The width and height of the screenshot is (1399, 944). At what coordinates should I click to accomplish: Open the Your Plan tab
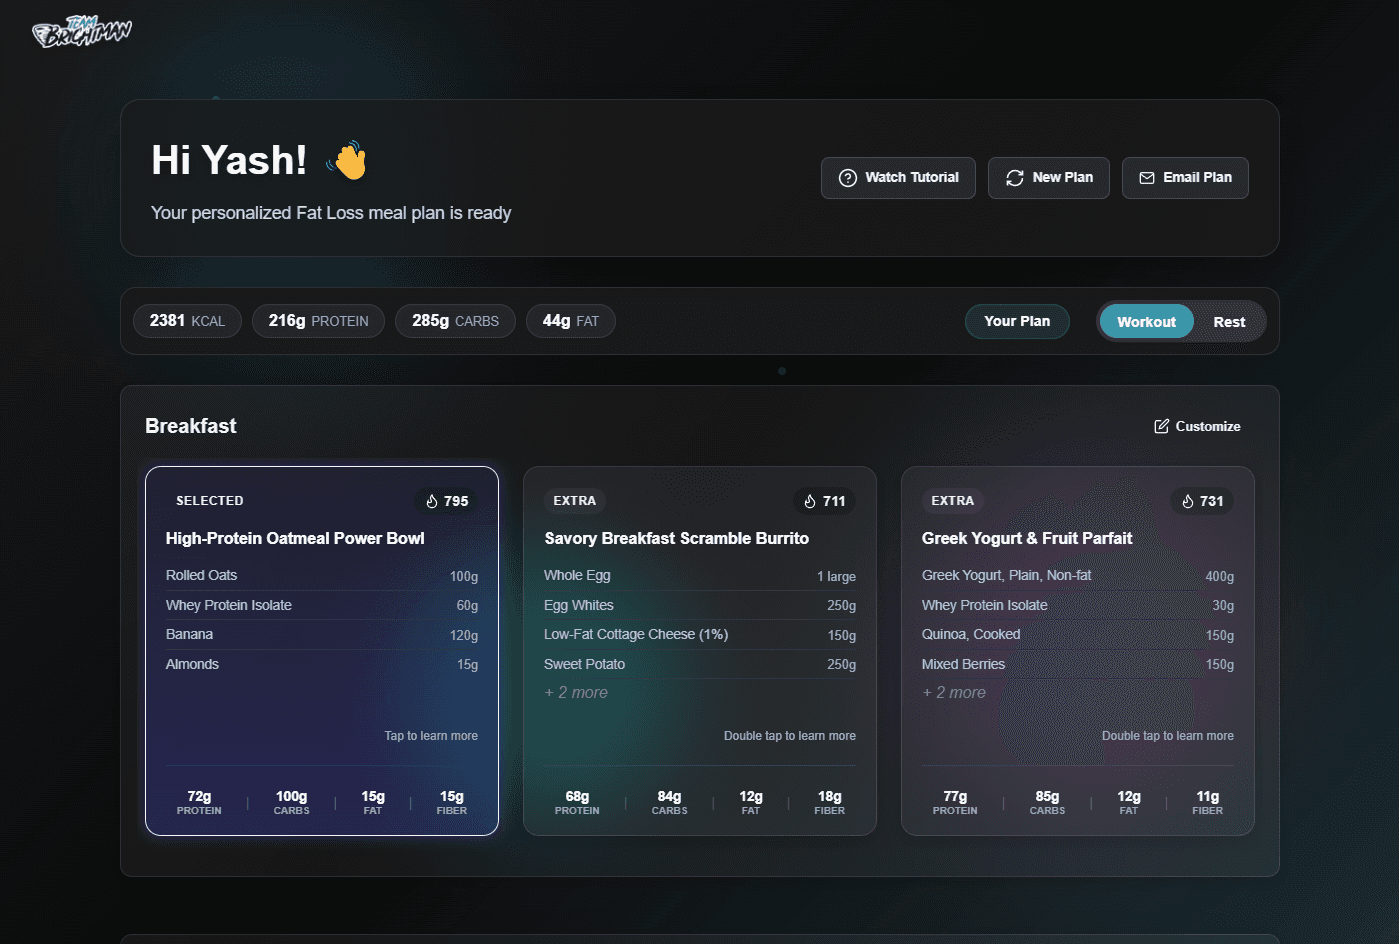(1016, 321)
